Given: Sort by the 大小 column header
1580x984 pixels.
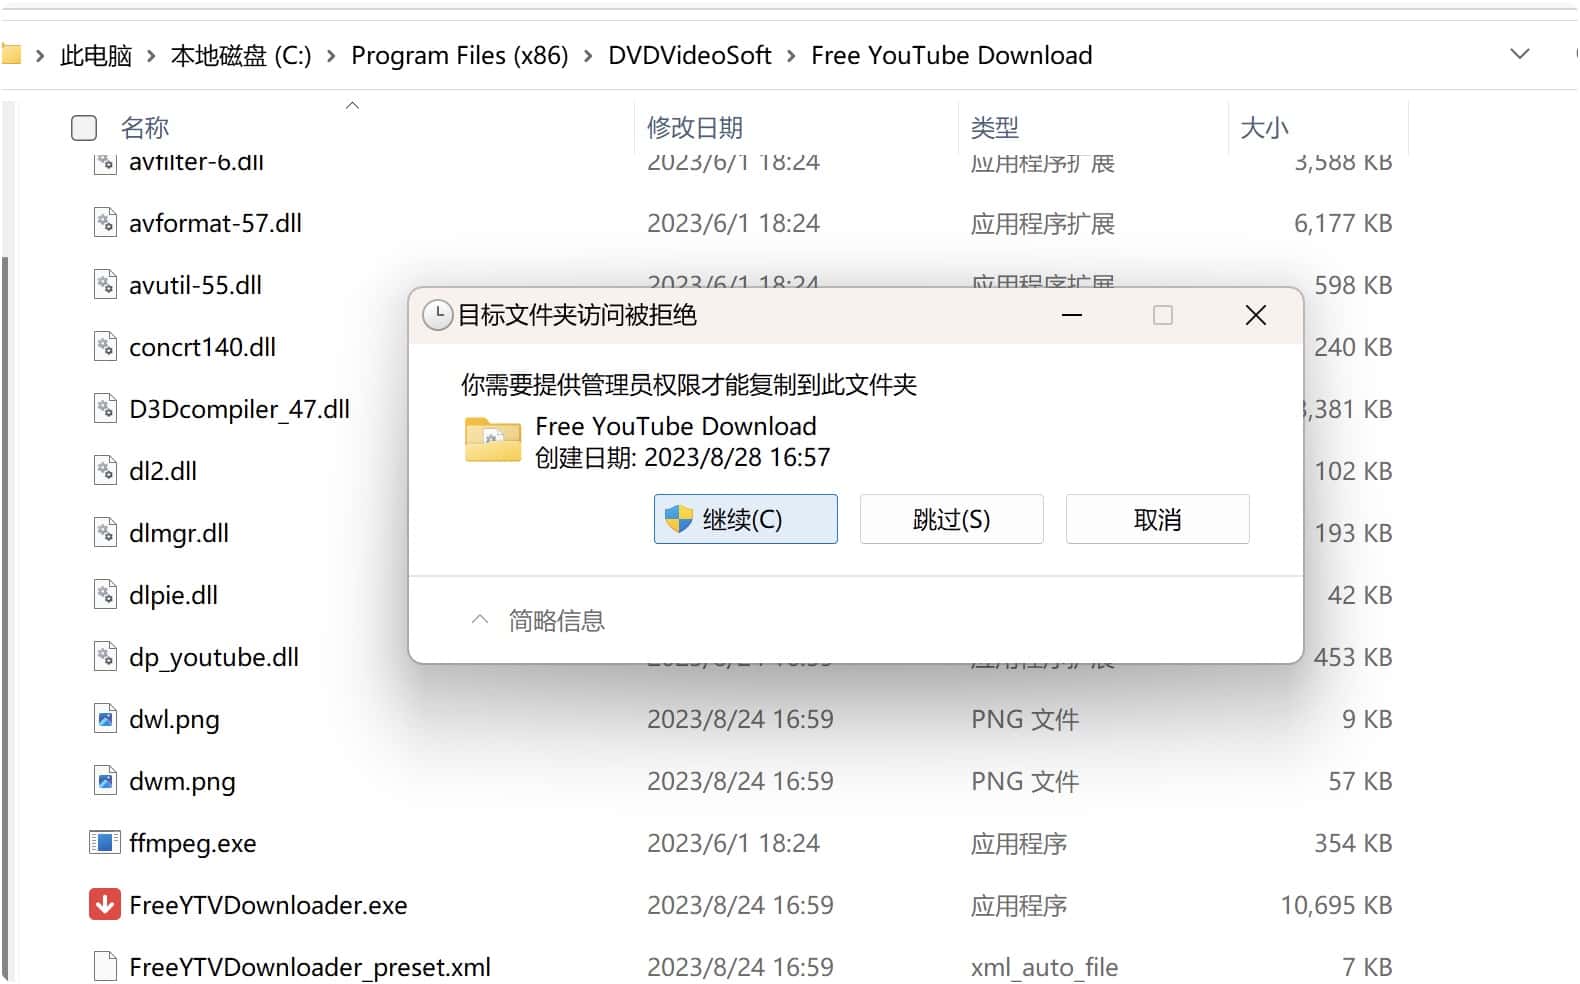Looking at the screenshot, I should pyautogui.click(x=1264, y=127).
